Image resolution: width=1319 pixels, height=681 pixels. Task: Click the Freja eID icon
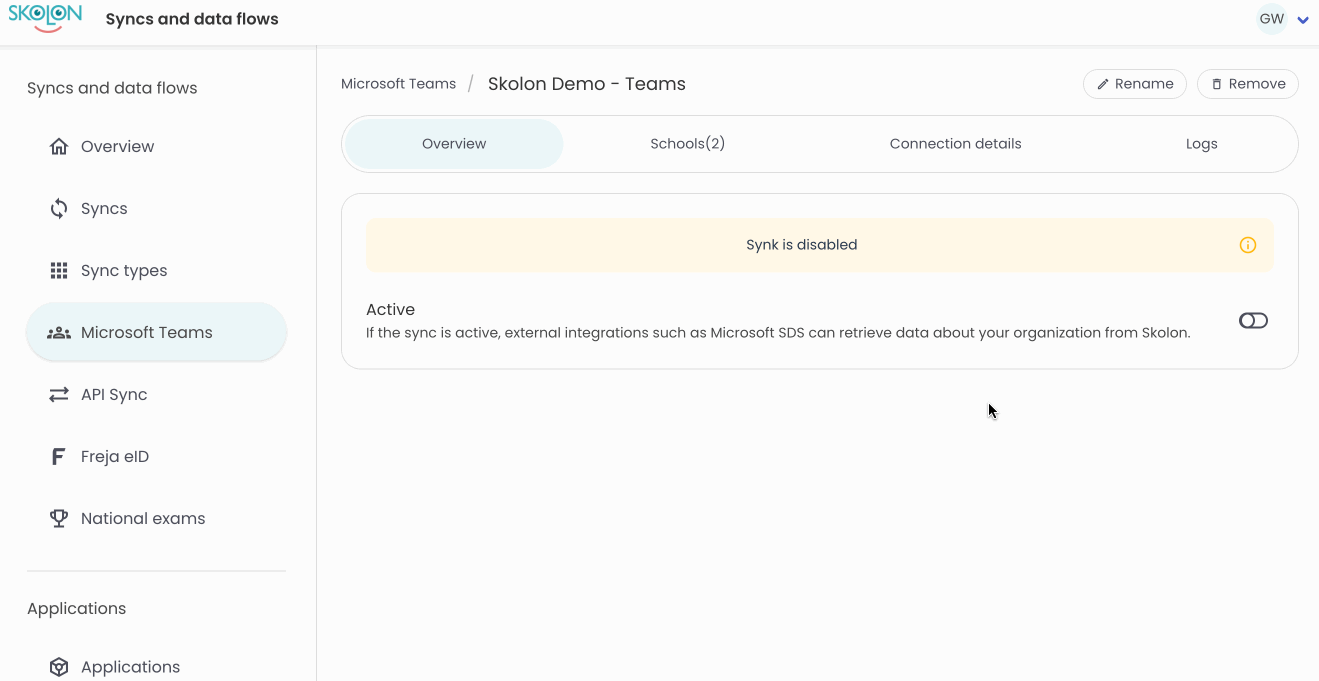click(59, 457)
